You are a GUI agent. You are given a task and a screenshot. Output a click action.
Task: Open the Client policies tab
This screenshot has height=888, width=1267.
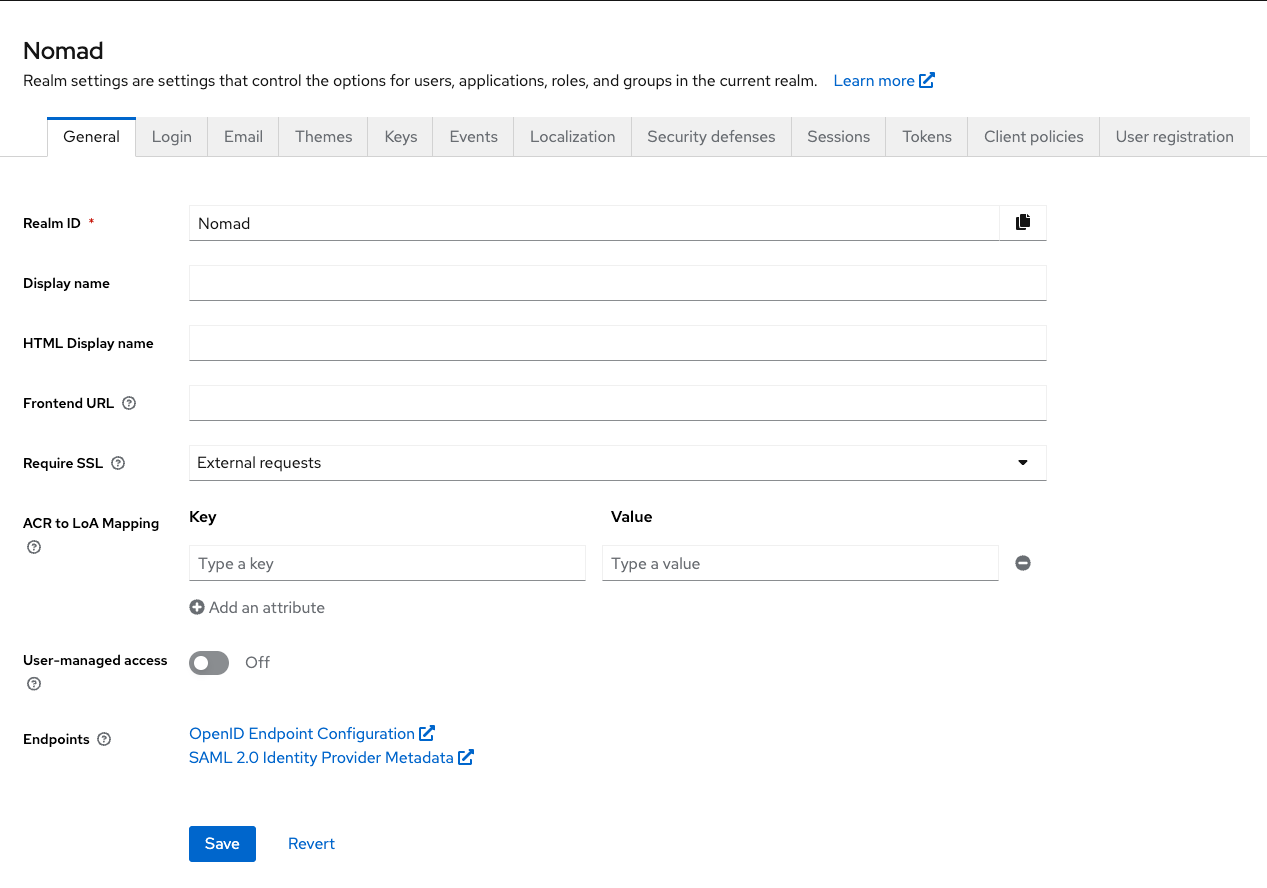pos(1033,137)
